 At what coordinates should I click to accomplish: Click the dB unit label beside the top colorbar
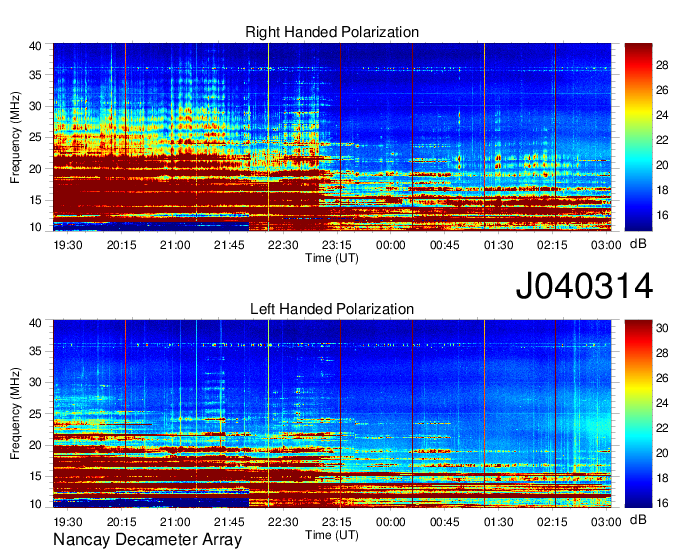(638, 244)
